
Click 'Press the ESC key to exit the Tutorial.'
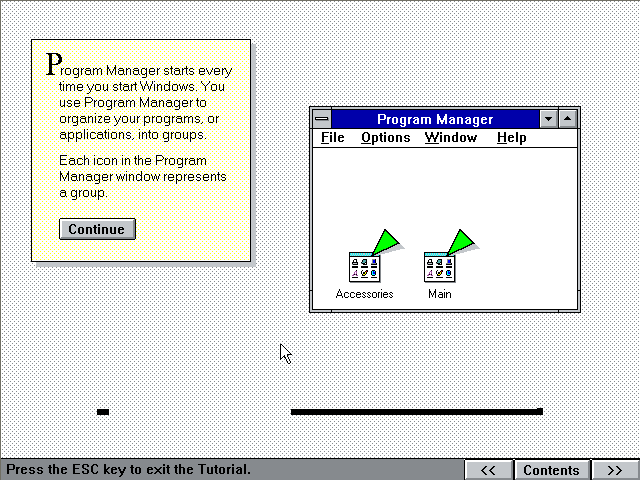tap(129, 469)
